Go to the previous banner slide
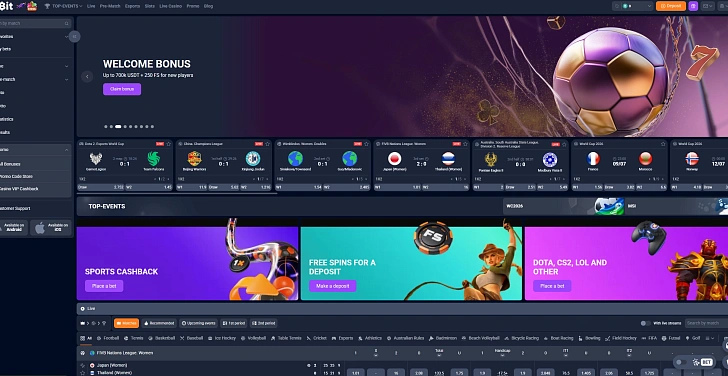Screen dimensions: 728x376 [x=87, y=77]
